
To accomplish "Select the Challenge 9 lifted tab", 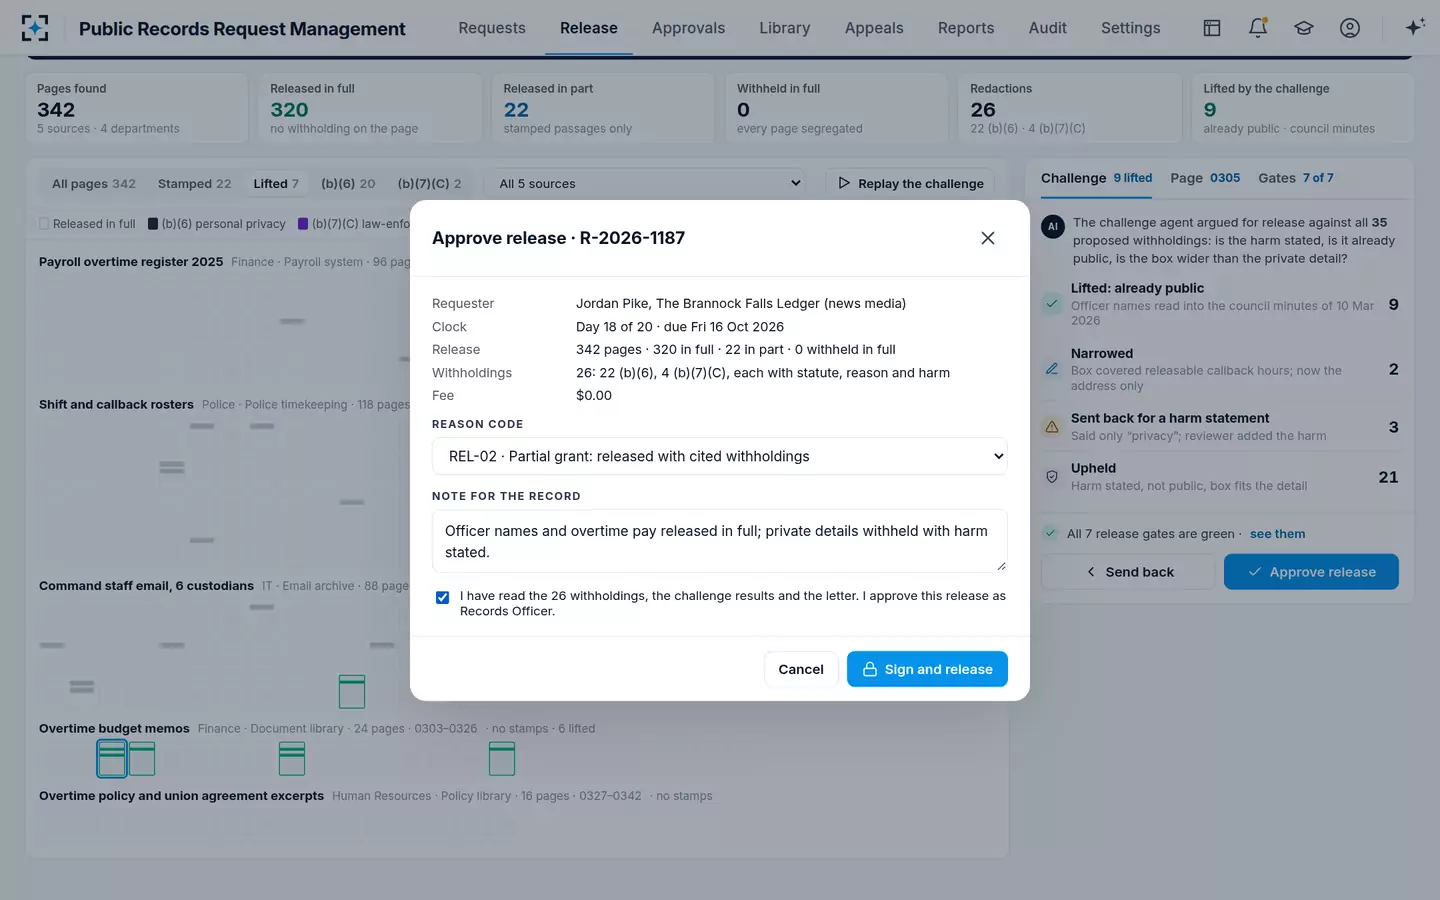I will click(1096, 178).
